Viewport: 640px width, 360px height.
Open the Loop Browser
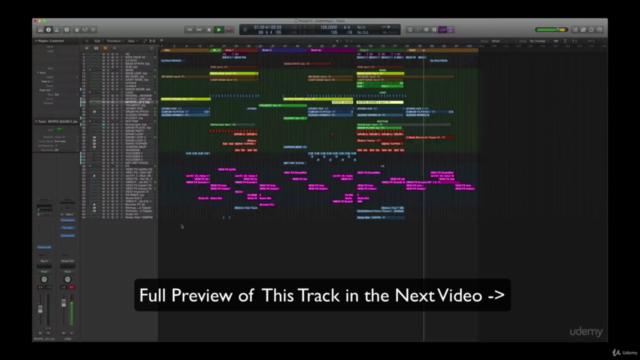click(591, 30)
